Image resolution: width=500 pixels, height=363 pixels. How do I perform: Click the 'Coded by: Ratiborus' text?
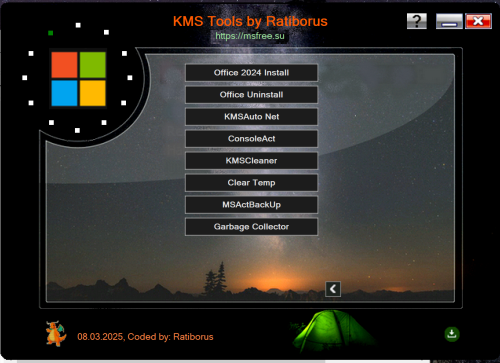[x=170, y=337]
